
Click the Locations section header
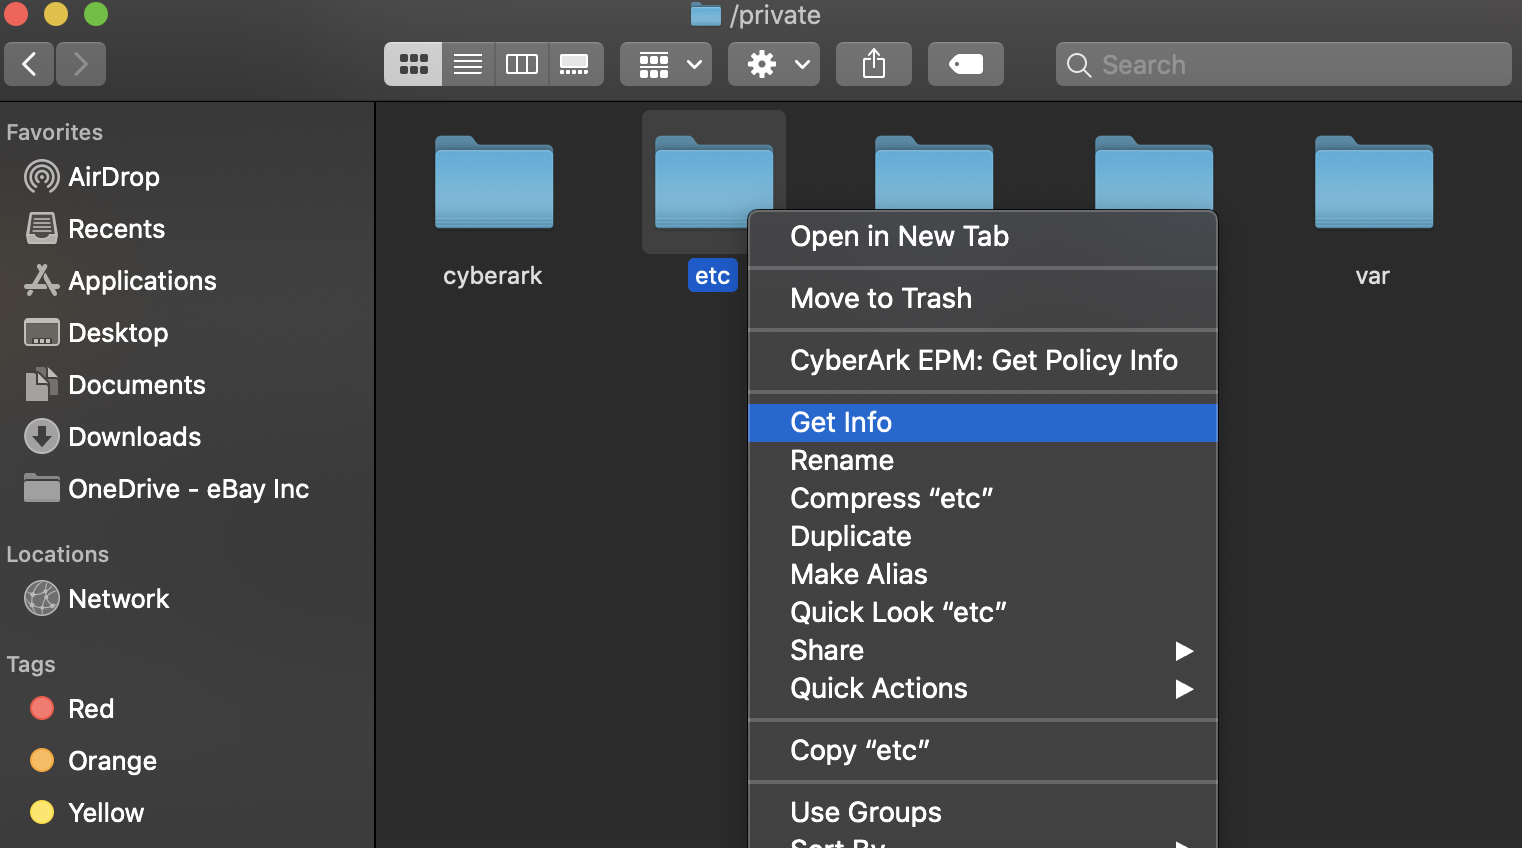point(58,554)
